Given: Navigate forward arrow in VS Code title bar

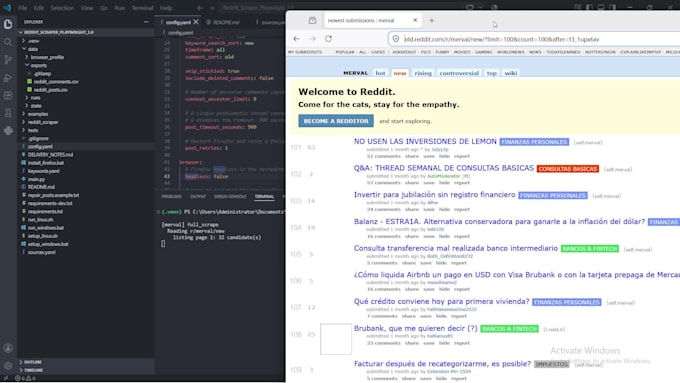Looking at the screenshot, I should [212, 8].
